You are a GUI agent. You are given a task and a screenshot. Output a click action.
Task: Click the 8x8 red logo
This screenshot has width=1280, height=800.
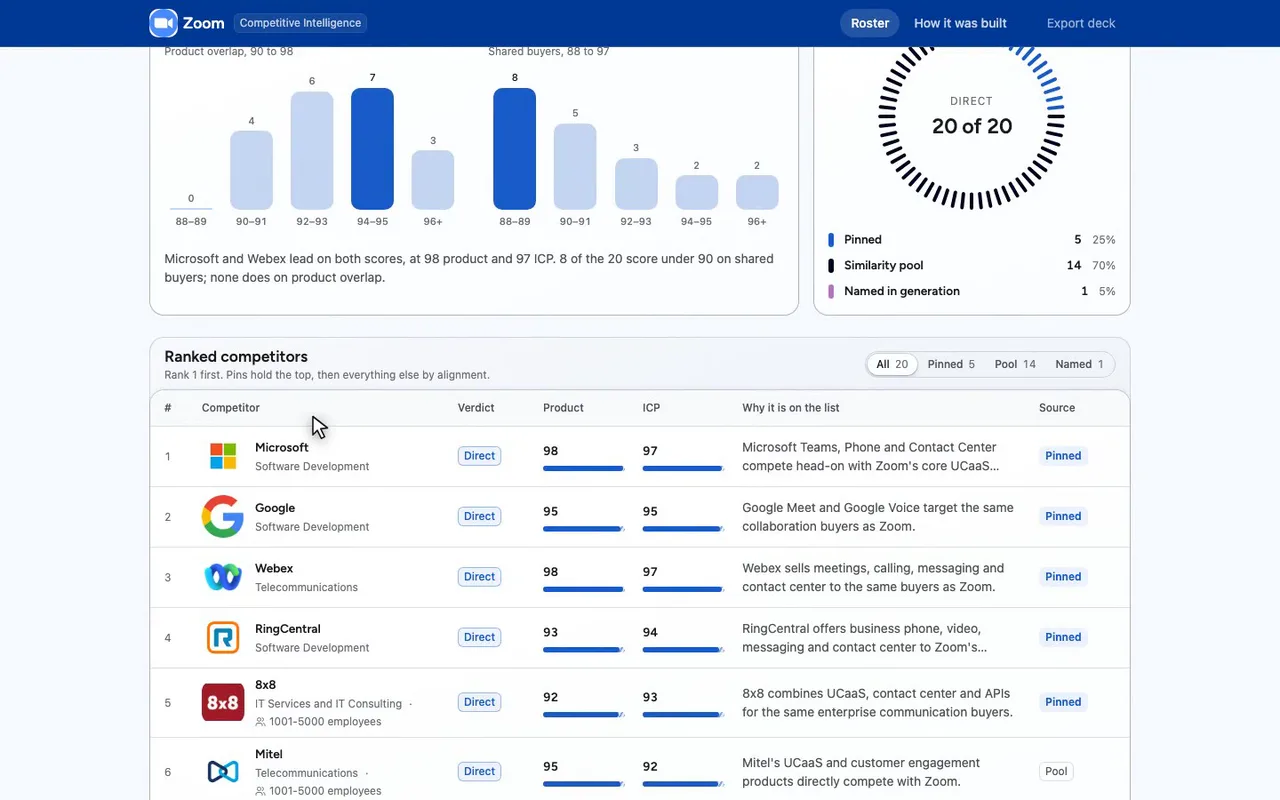[x=223, y=703]
